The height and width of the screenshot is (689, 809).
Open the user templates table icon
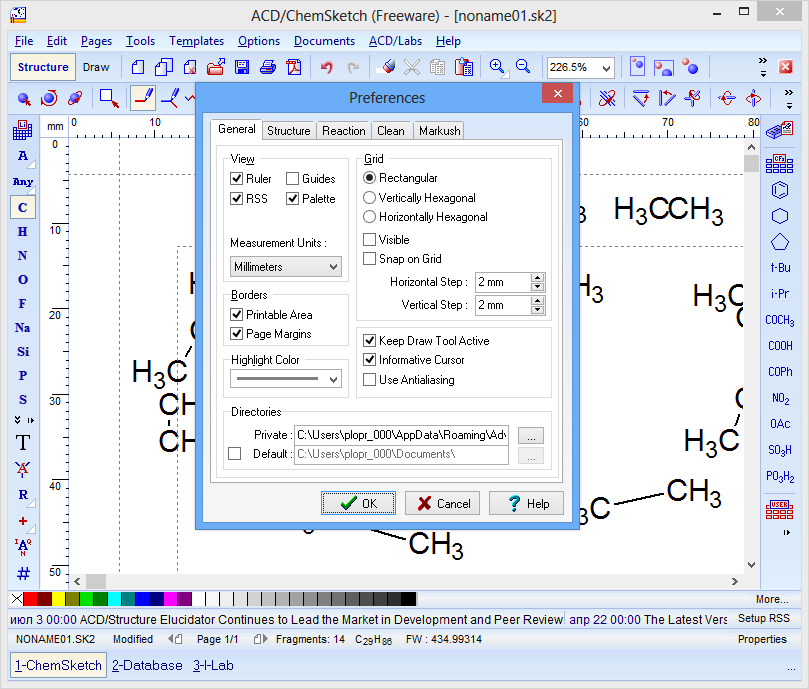[780, 509]
